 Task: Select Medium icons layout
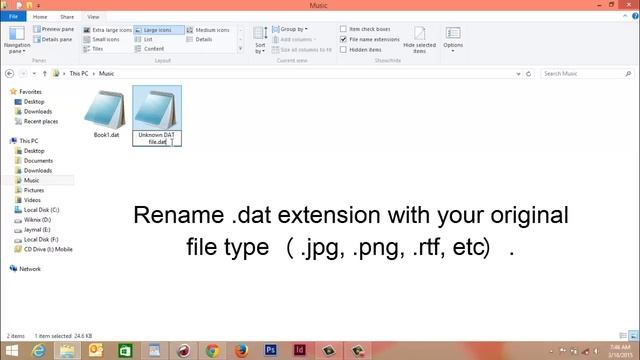(x=208, y=30)
